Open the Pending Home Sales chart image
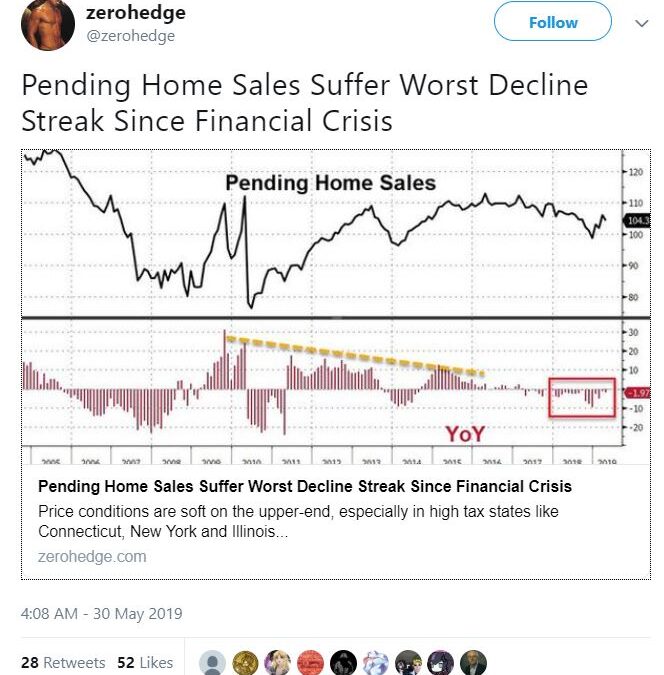Viewport: 664px width, 675px height. click(x=336, y=307)
